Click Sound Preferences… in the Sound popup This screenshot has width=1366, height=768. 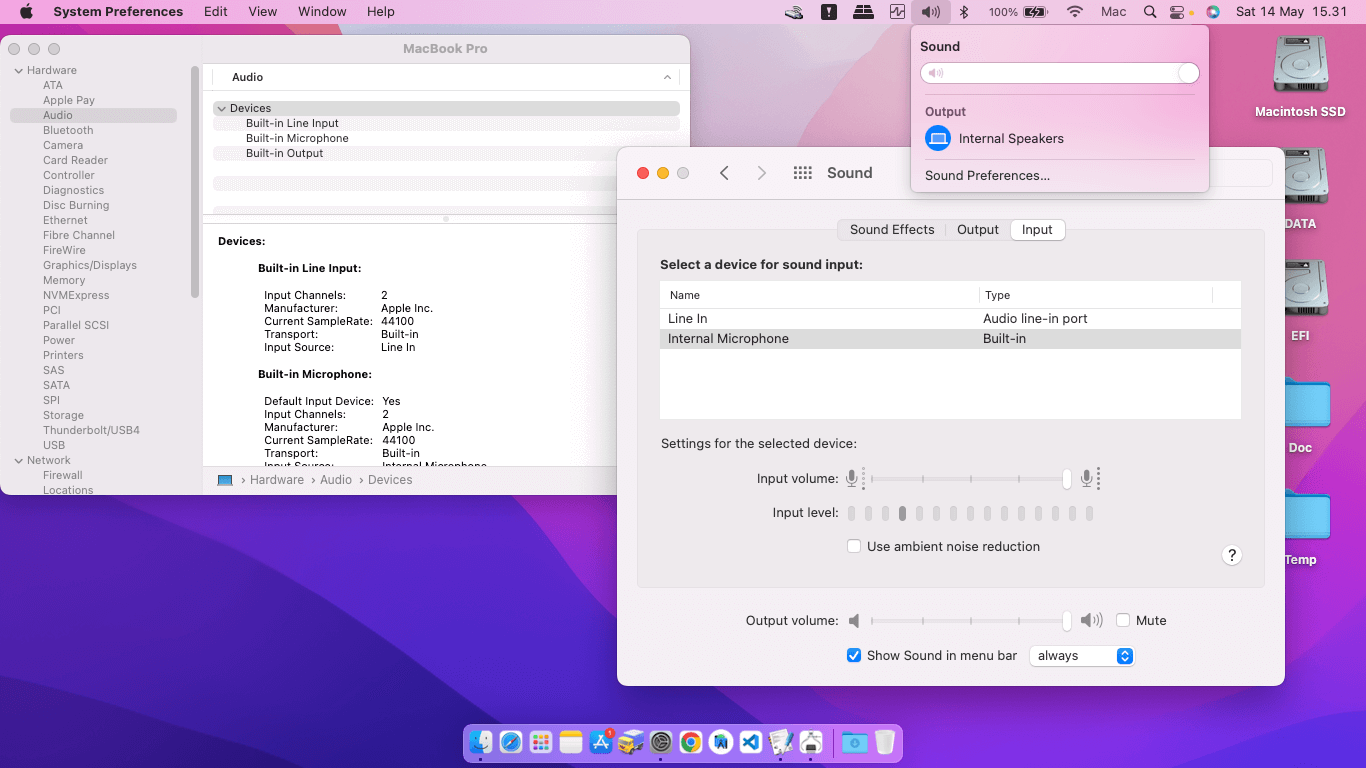[x=988, y=176]
